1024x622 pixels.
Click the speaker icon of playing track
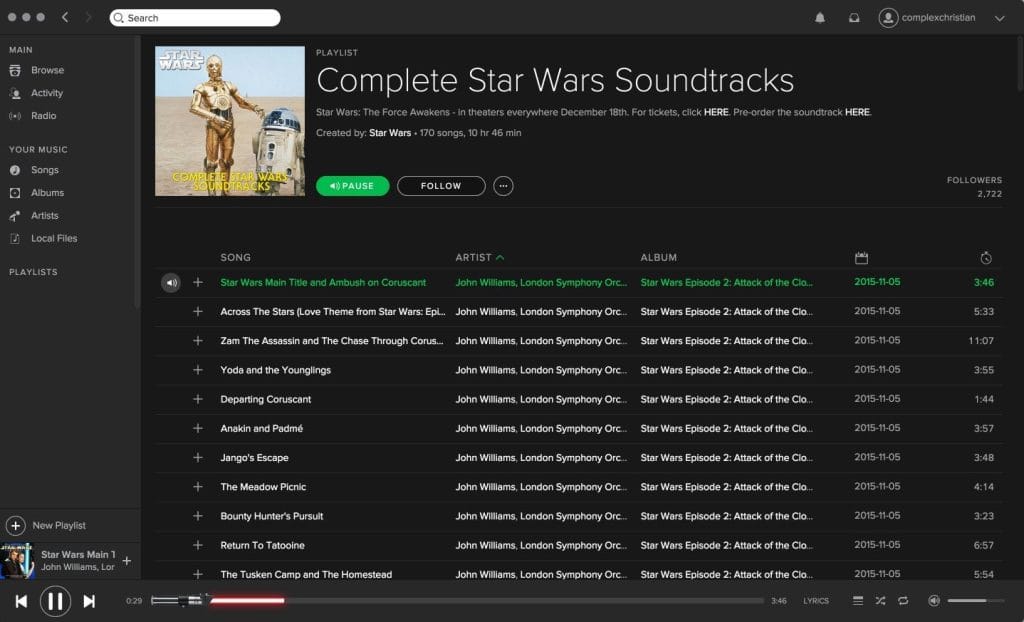171,283
